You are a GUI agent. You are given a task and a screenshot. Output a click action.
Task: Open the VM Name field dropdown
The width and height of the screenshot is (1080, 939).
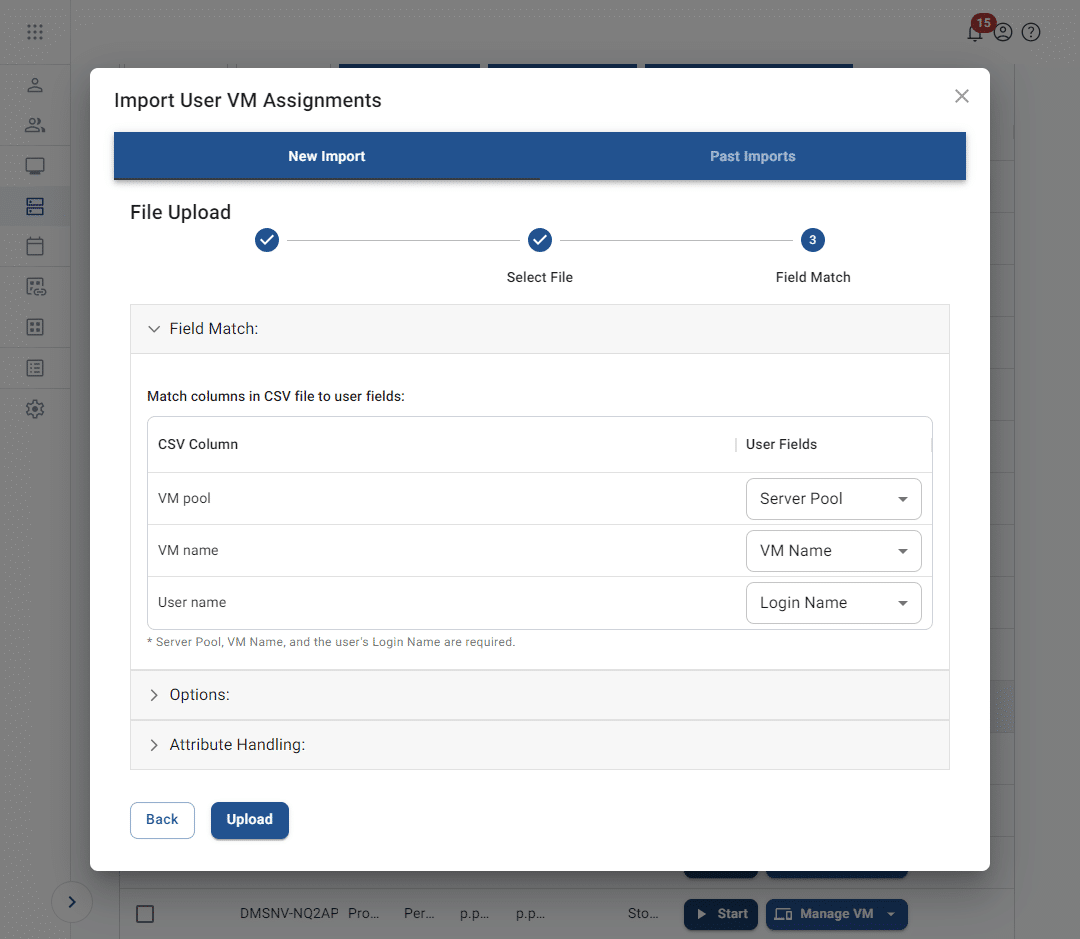tap(833, 551)
